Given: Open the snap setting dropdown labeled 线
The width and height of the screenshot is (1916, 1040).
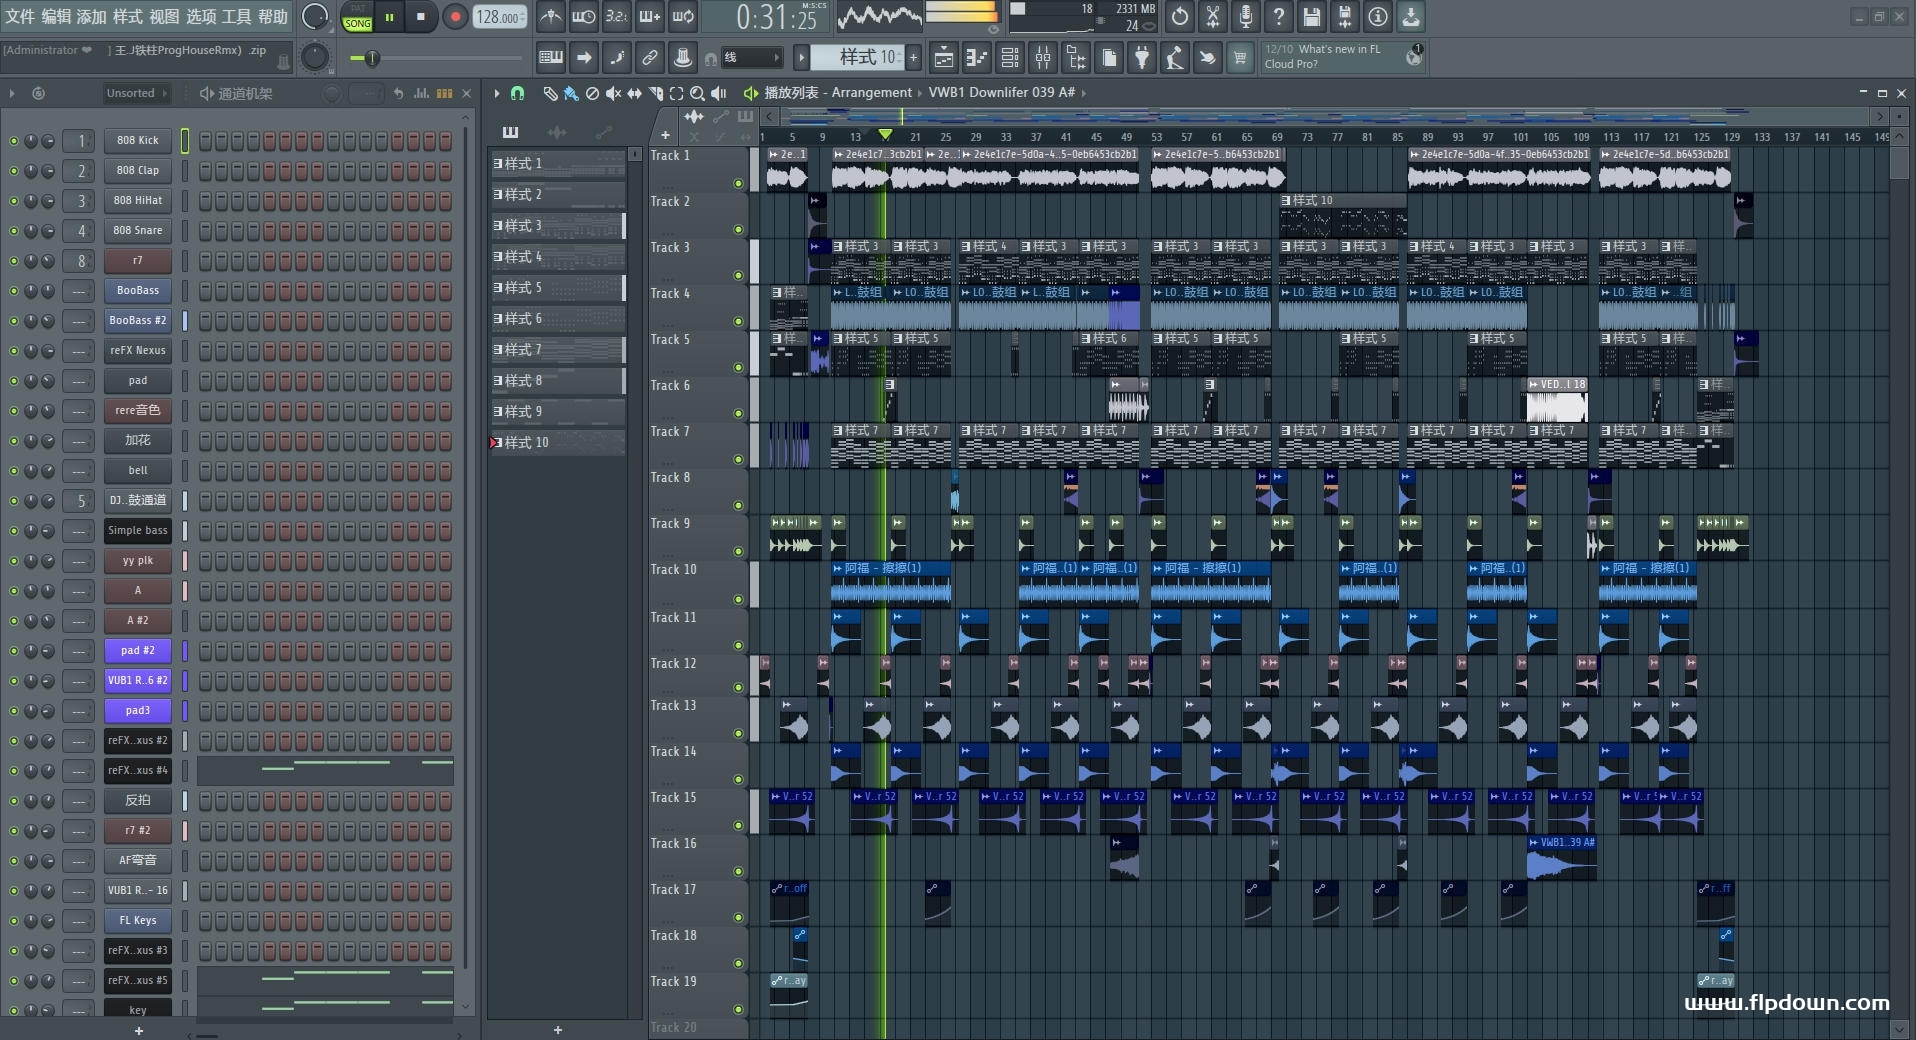Looking at the screenshot, I should (750, 58).
